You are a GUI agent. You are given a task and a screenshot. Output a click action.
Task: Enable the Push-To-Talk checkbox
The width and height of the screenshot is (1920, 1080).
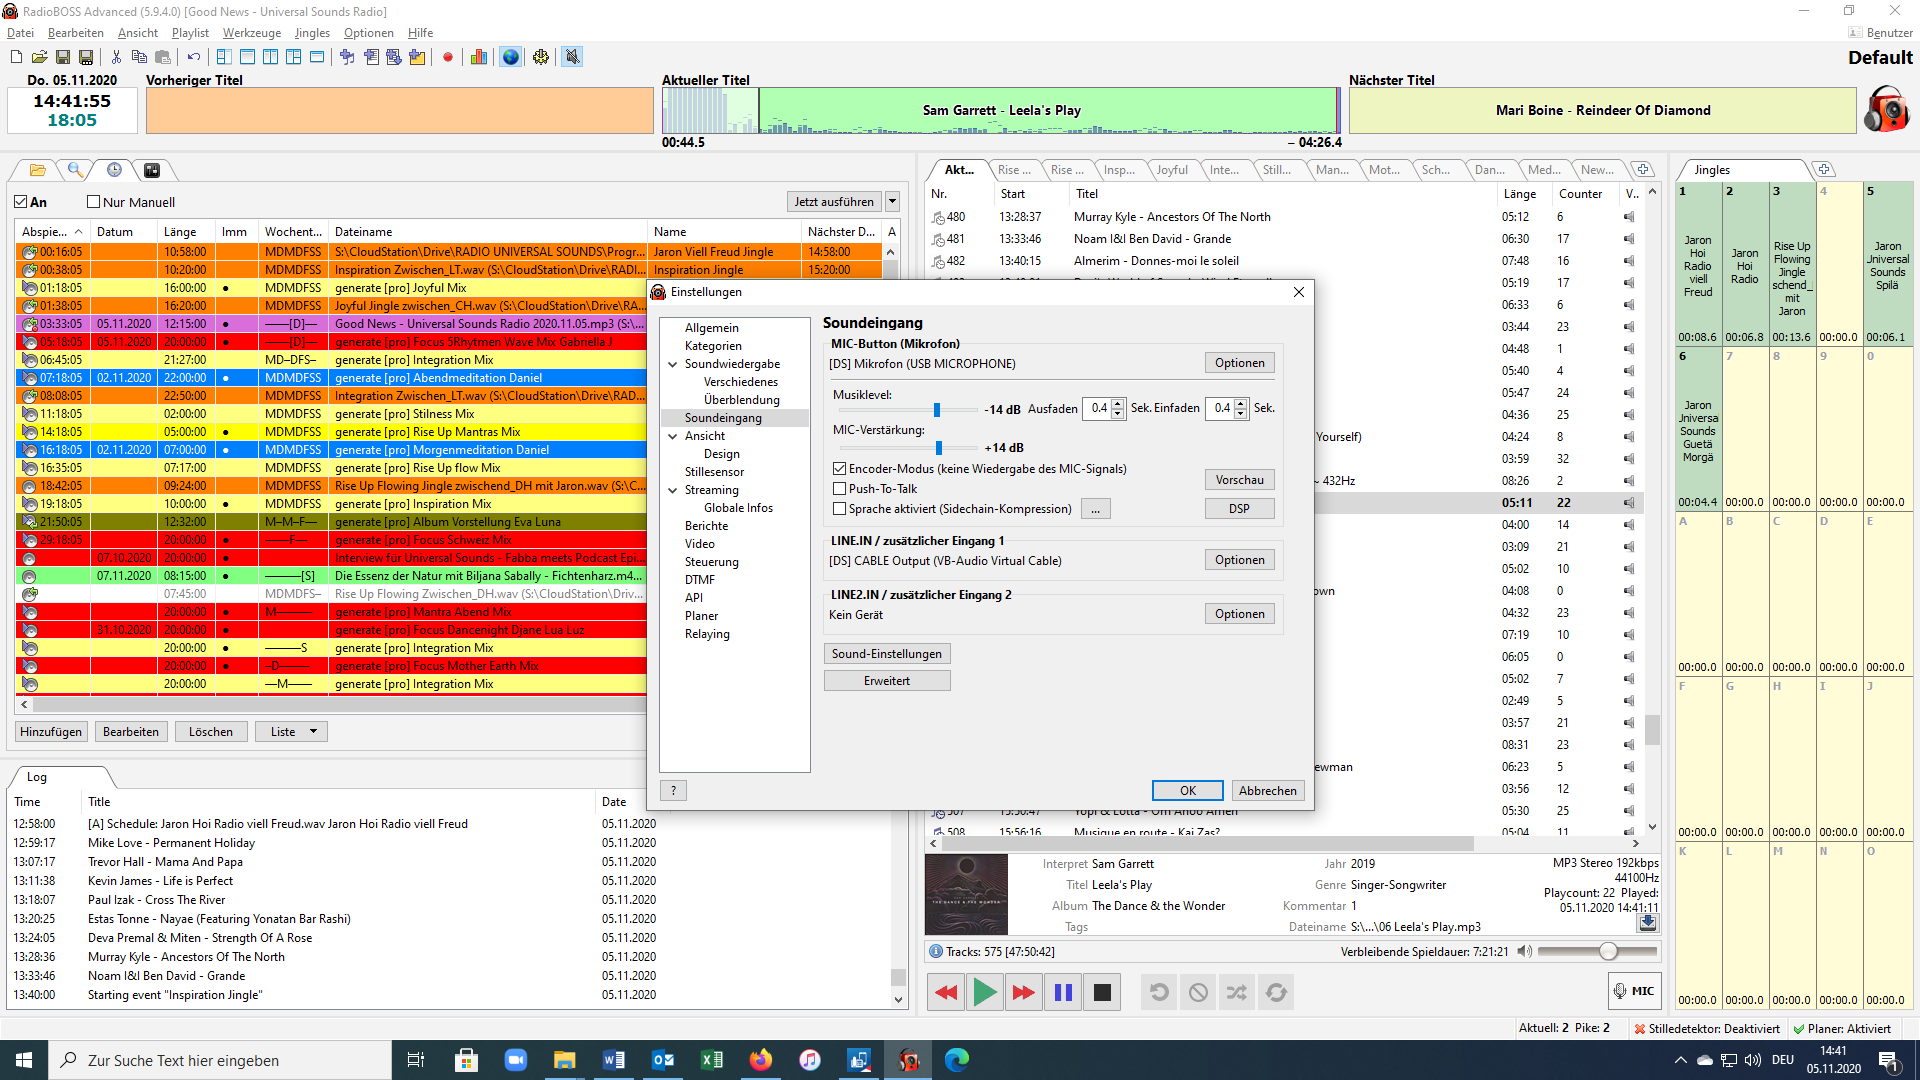click(x=840, y=489)
